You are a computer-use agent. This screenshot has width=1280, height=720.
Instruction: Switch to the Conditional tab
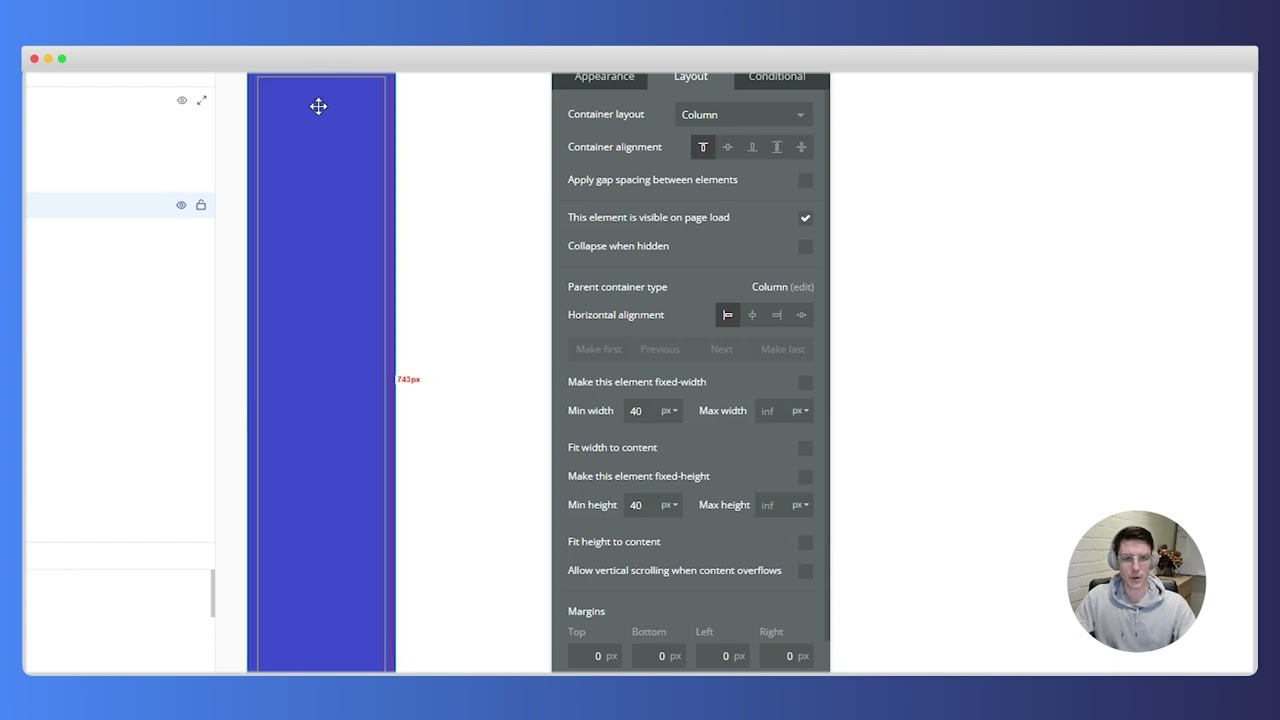click(777, 77)
